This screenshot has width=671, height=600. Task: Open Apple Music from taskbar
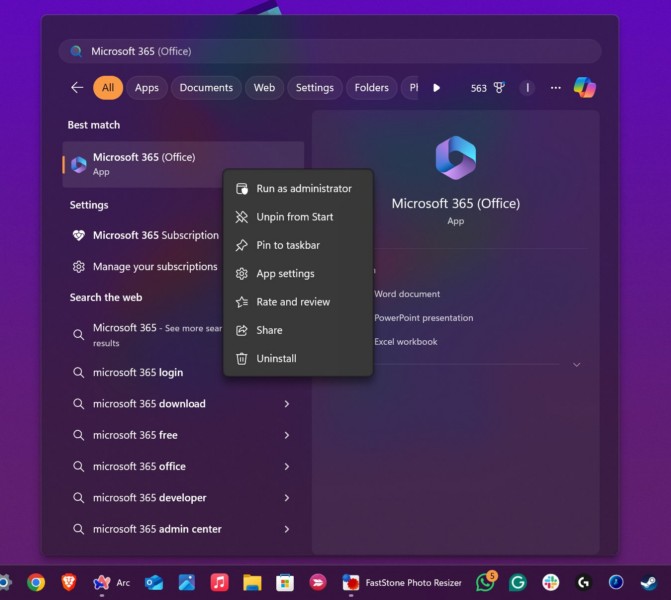219,582
